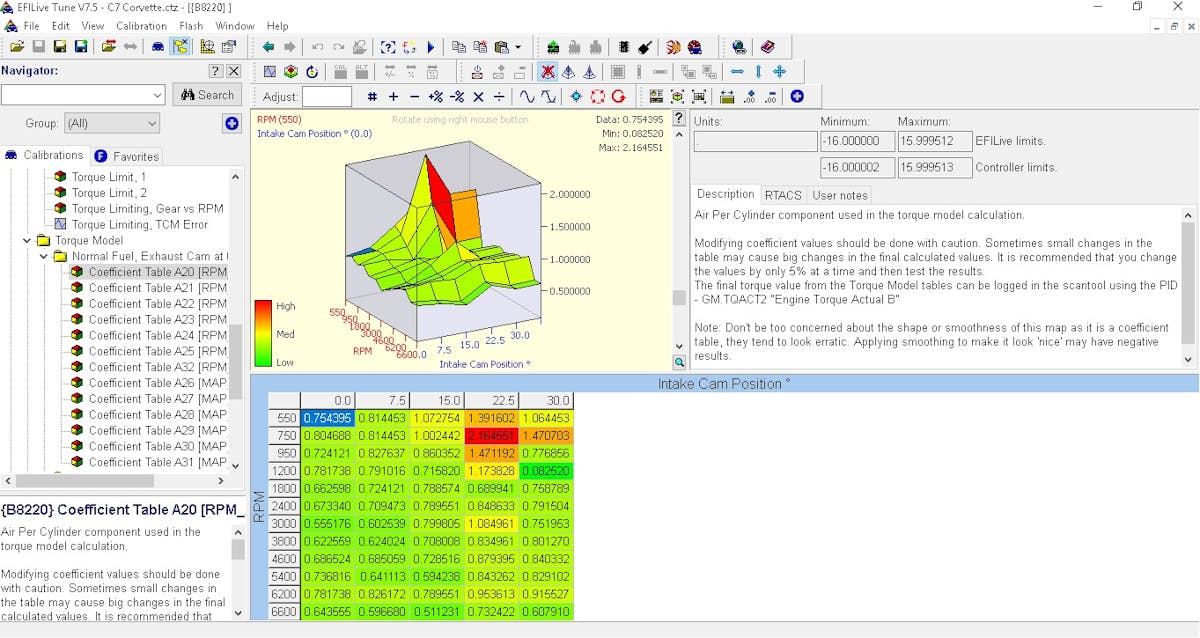Viewport: 1200px width, 638px height.
Task: Toggle the highlighted red X chart button
Action: (547, 72)
